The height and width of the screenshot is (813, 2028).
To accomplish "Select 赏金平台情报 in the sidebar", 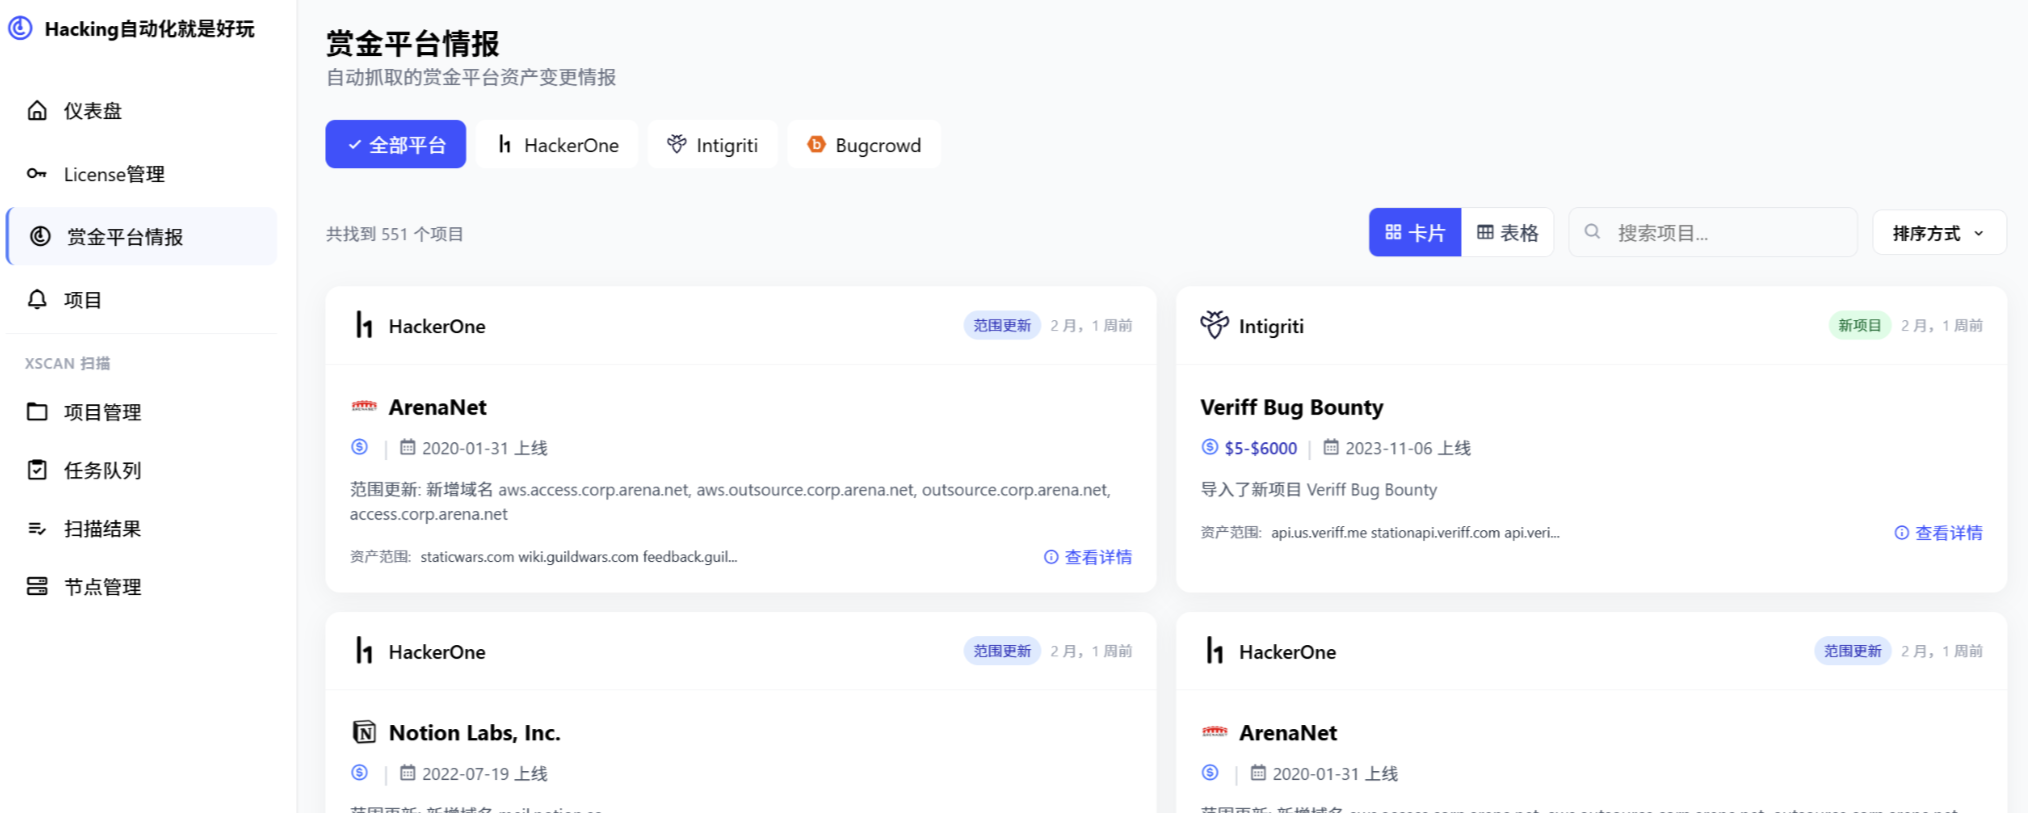I will pos(141,237).
